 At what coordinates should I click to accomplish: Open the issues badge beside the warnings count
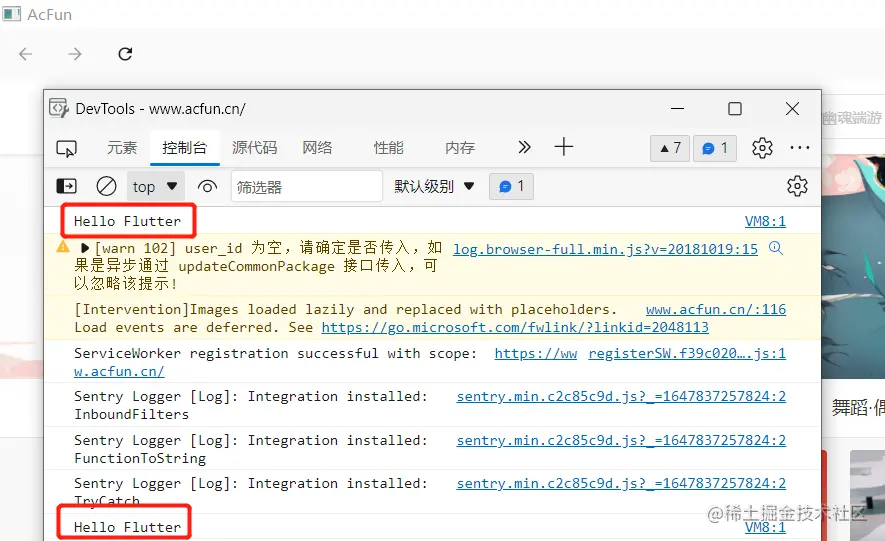pyautogui.click(x=715, y=148)
